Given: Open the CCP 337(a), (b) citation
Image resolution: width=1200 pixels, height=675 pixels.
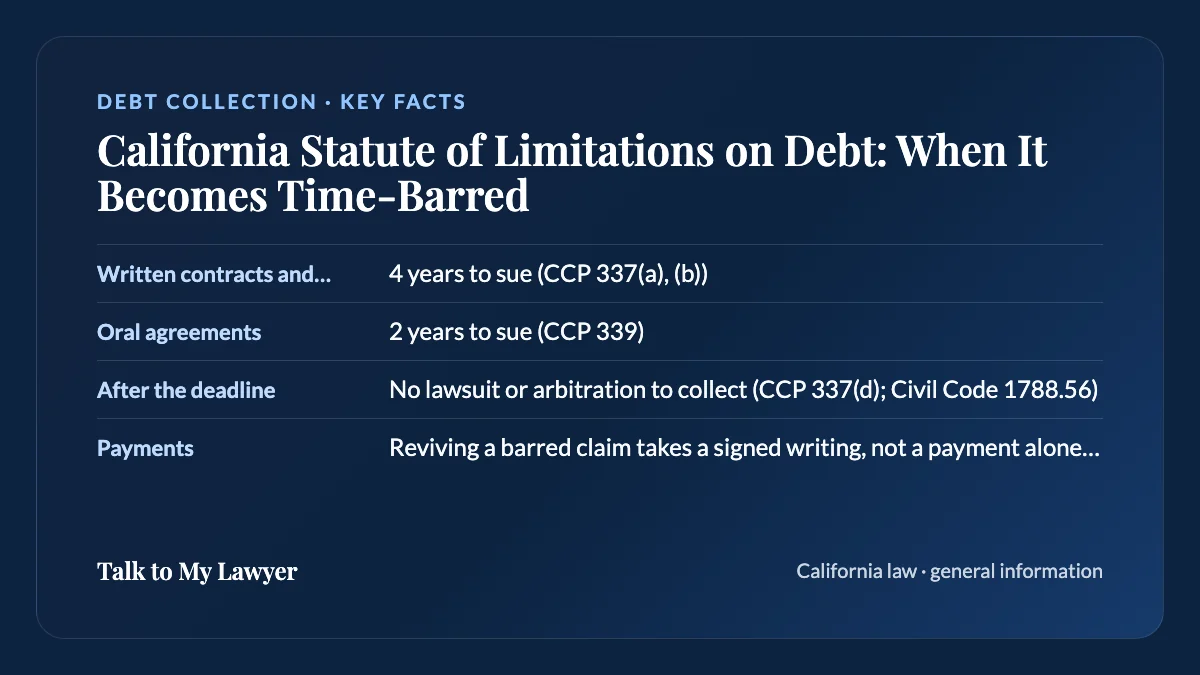Looking at the screenshot, I should click(x=623, y=274).
